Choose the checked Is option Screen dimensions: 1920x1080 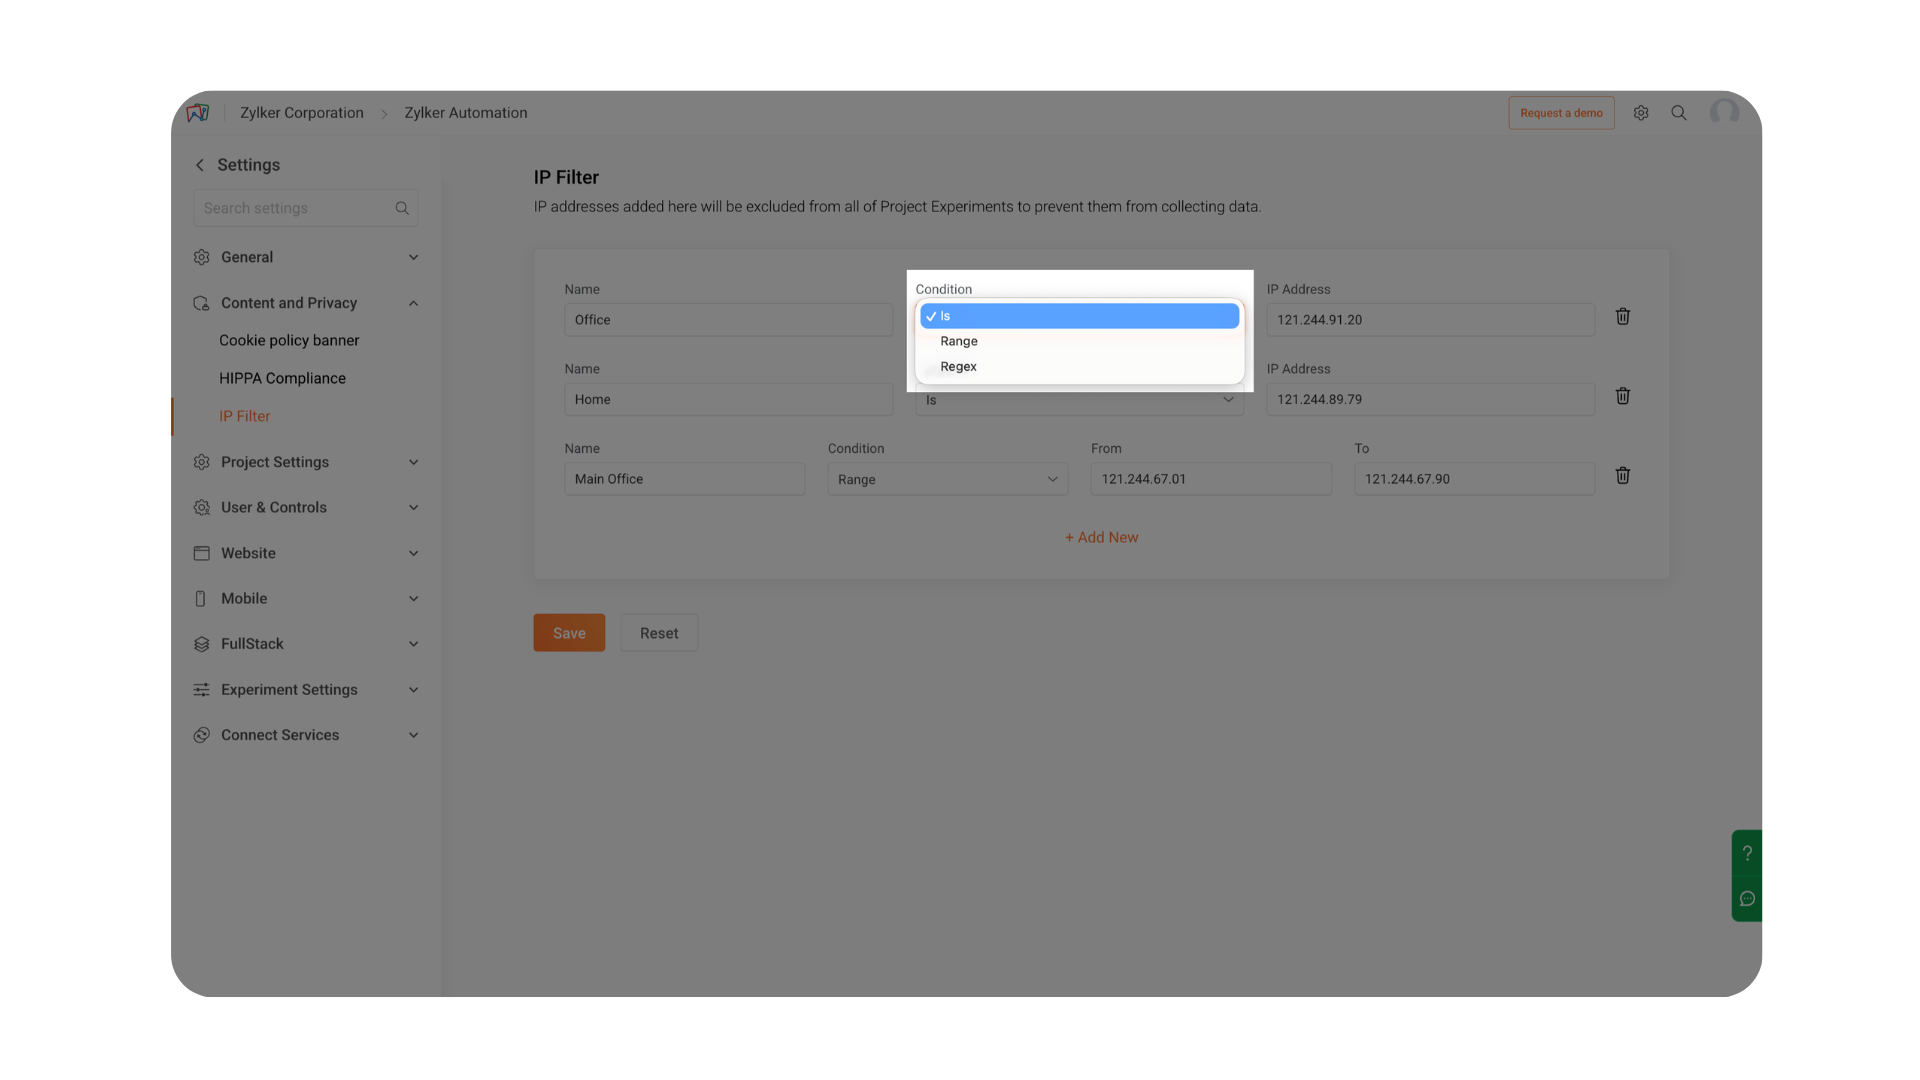(1079, 316)
